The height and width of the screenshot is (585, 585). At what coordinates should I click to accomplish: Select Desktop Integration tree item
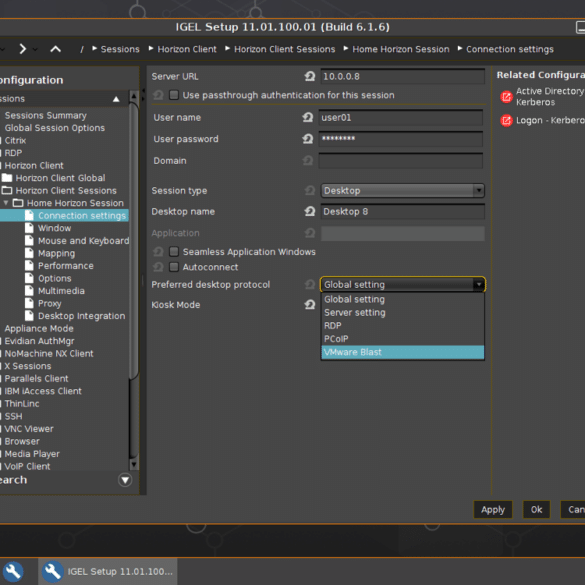(81, 316)
